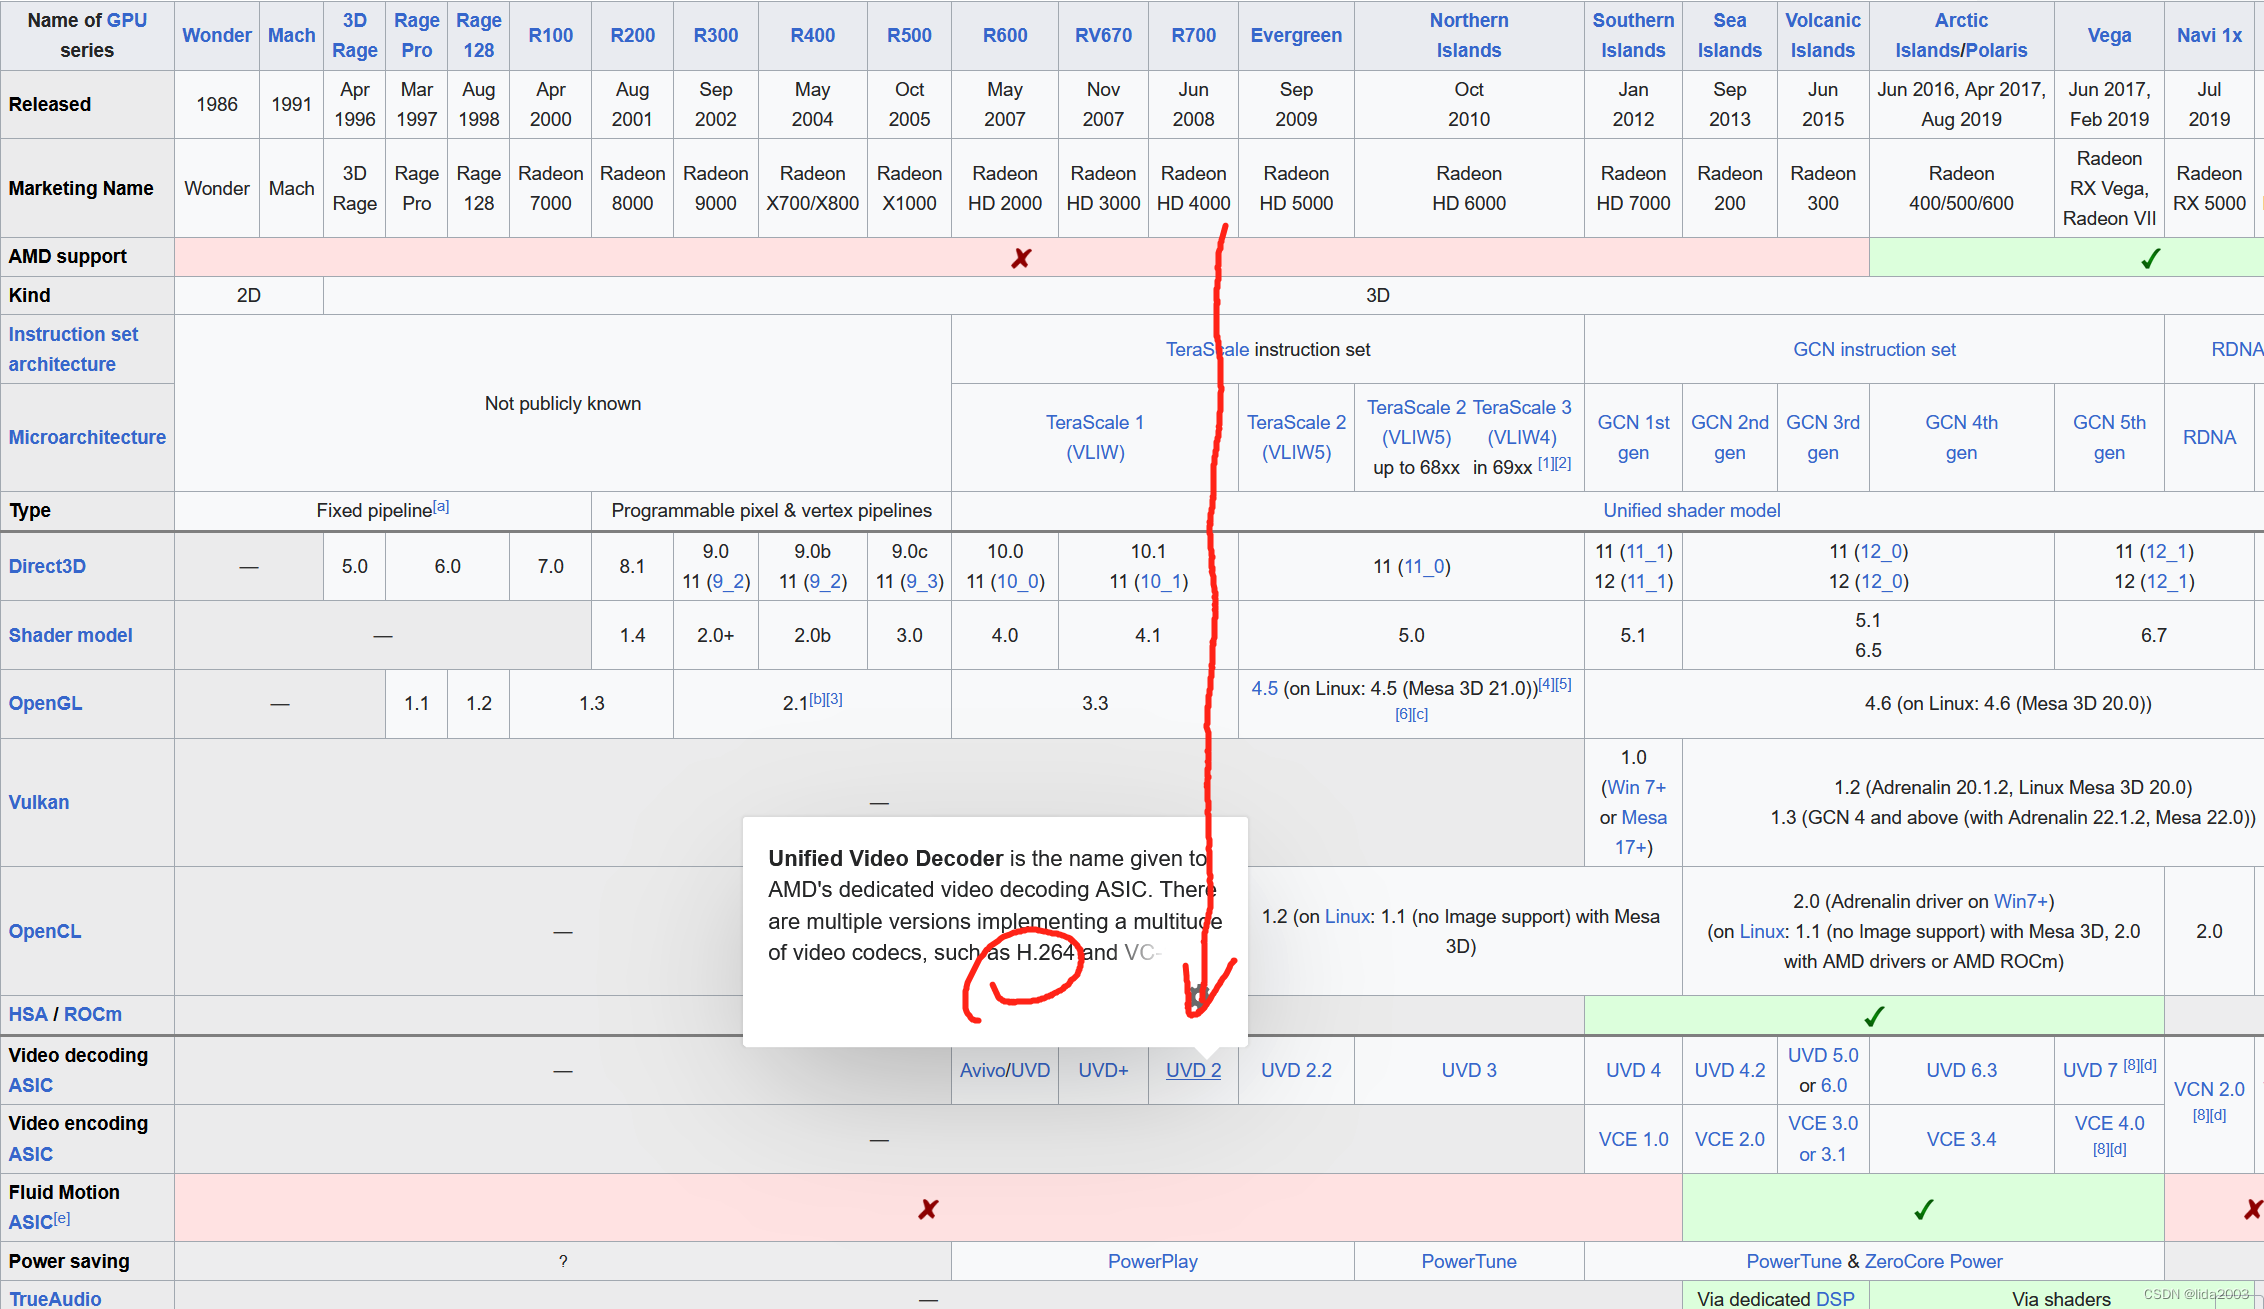Image resolution: width=2264 pixels, height=1309 pixels.
Task: Click the Evergreen series header link
Action: point(1296,35)
